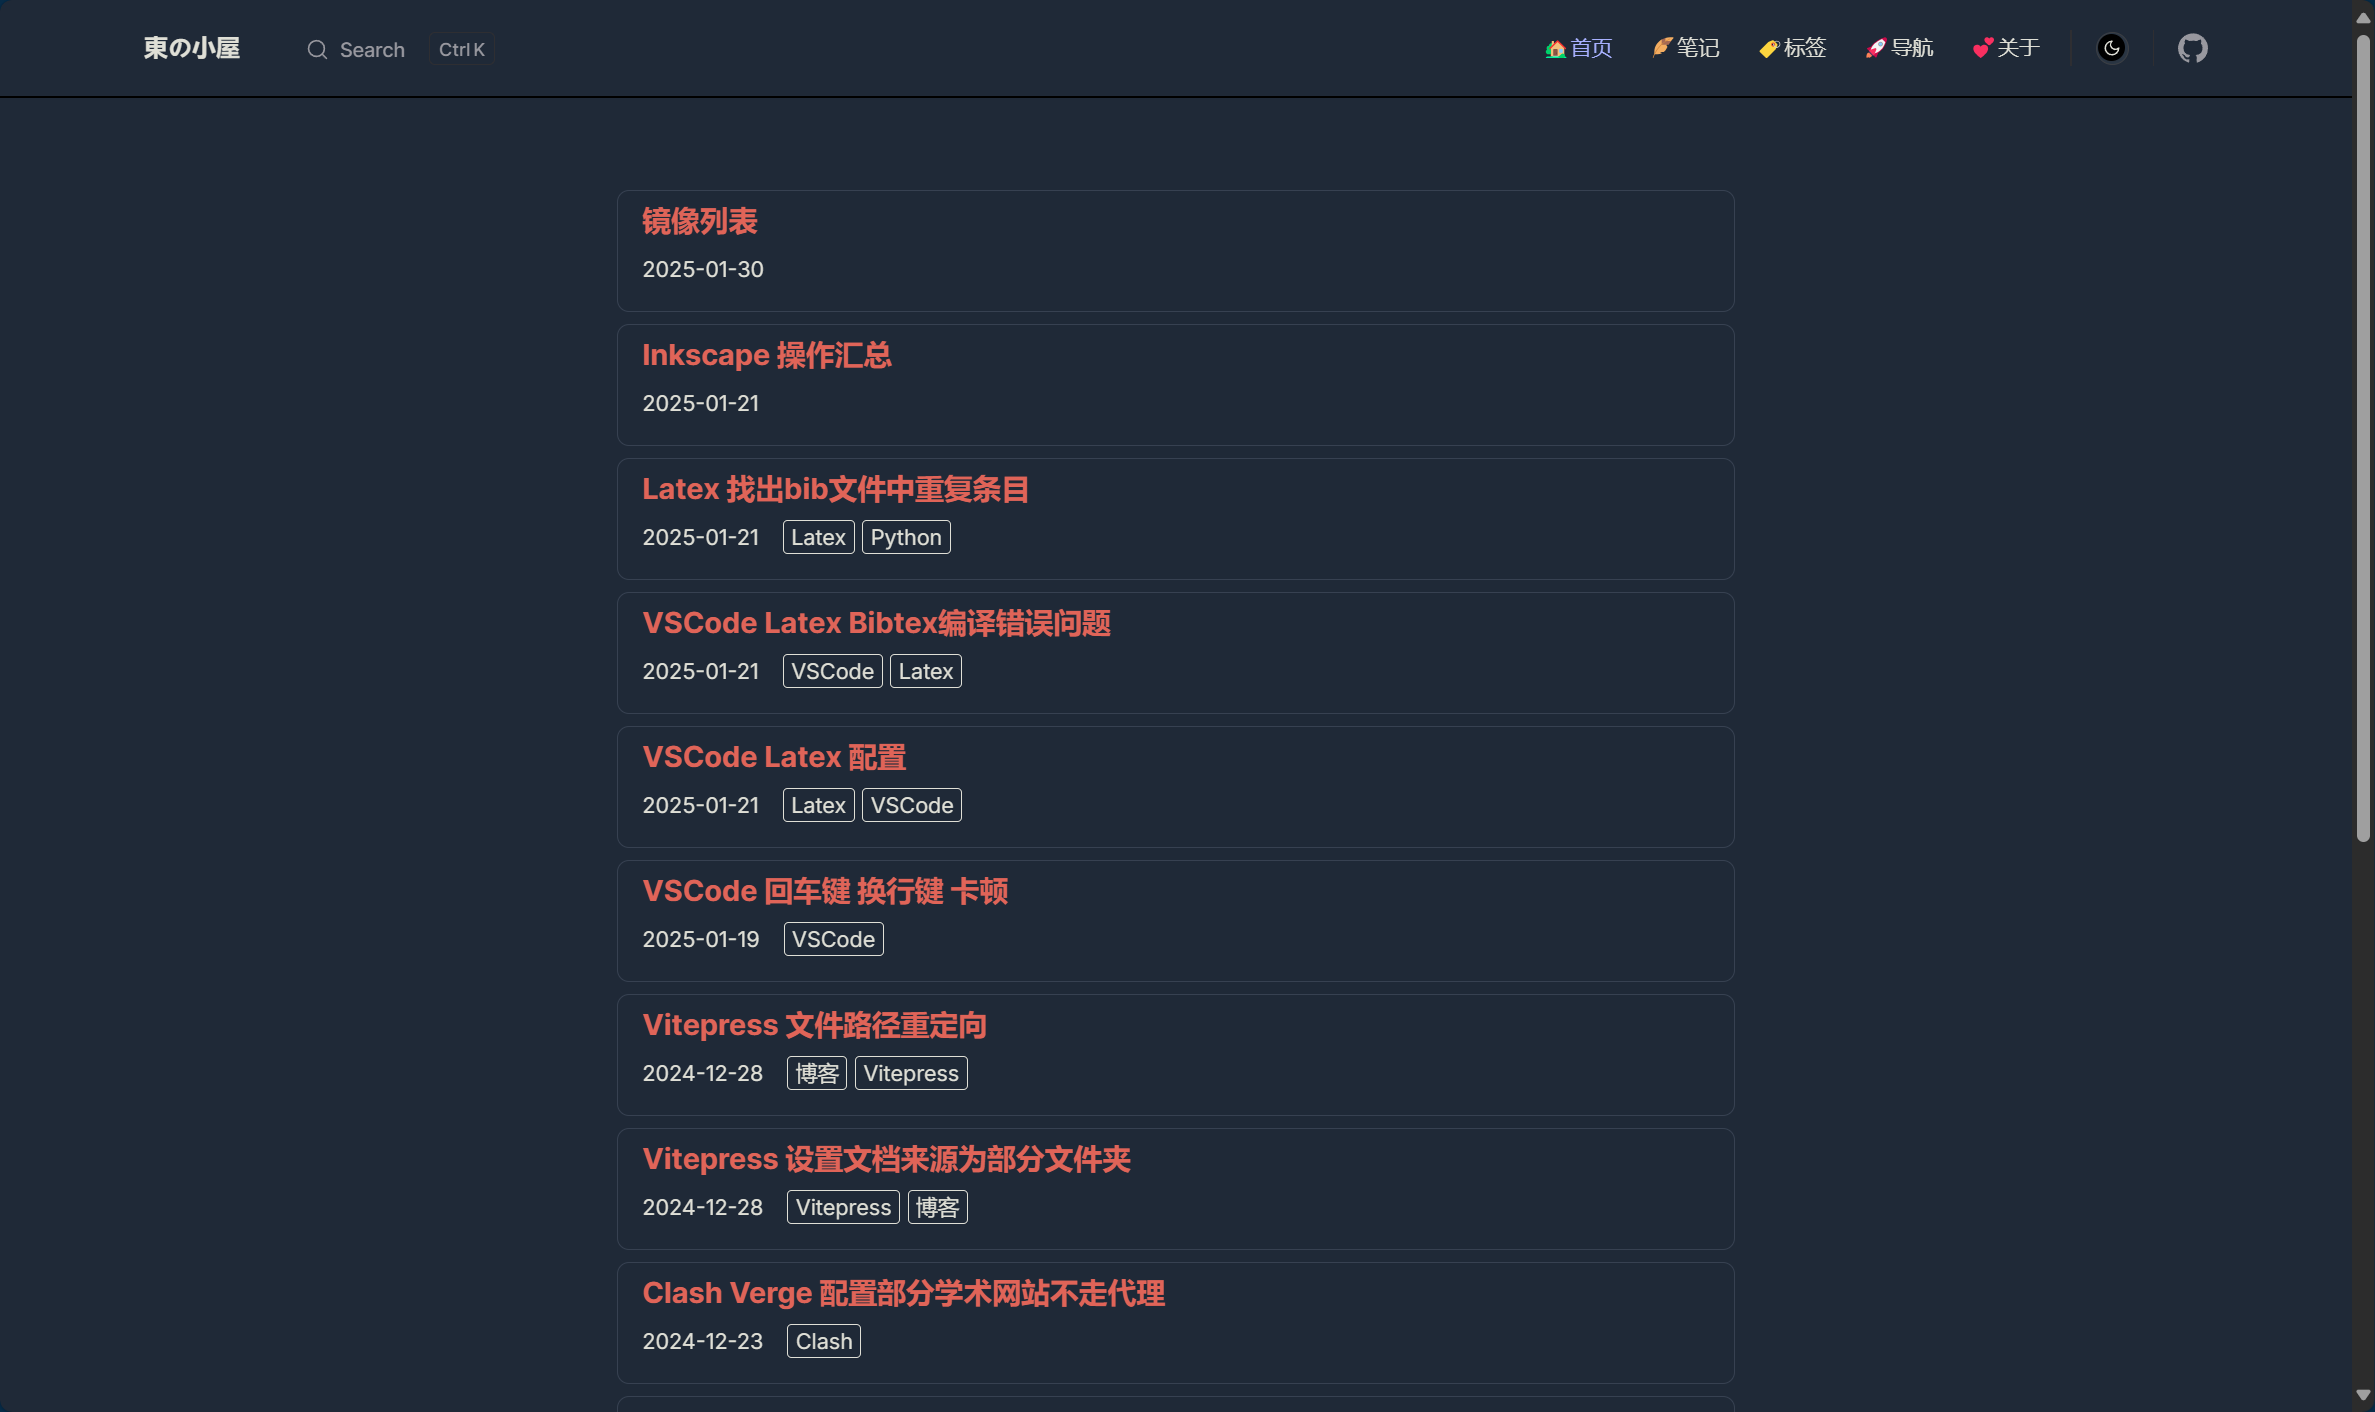
Task: Click the search magnifier icon
Action: [317, 50]
